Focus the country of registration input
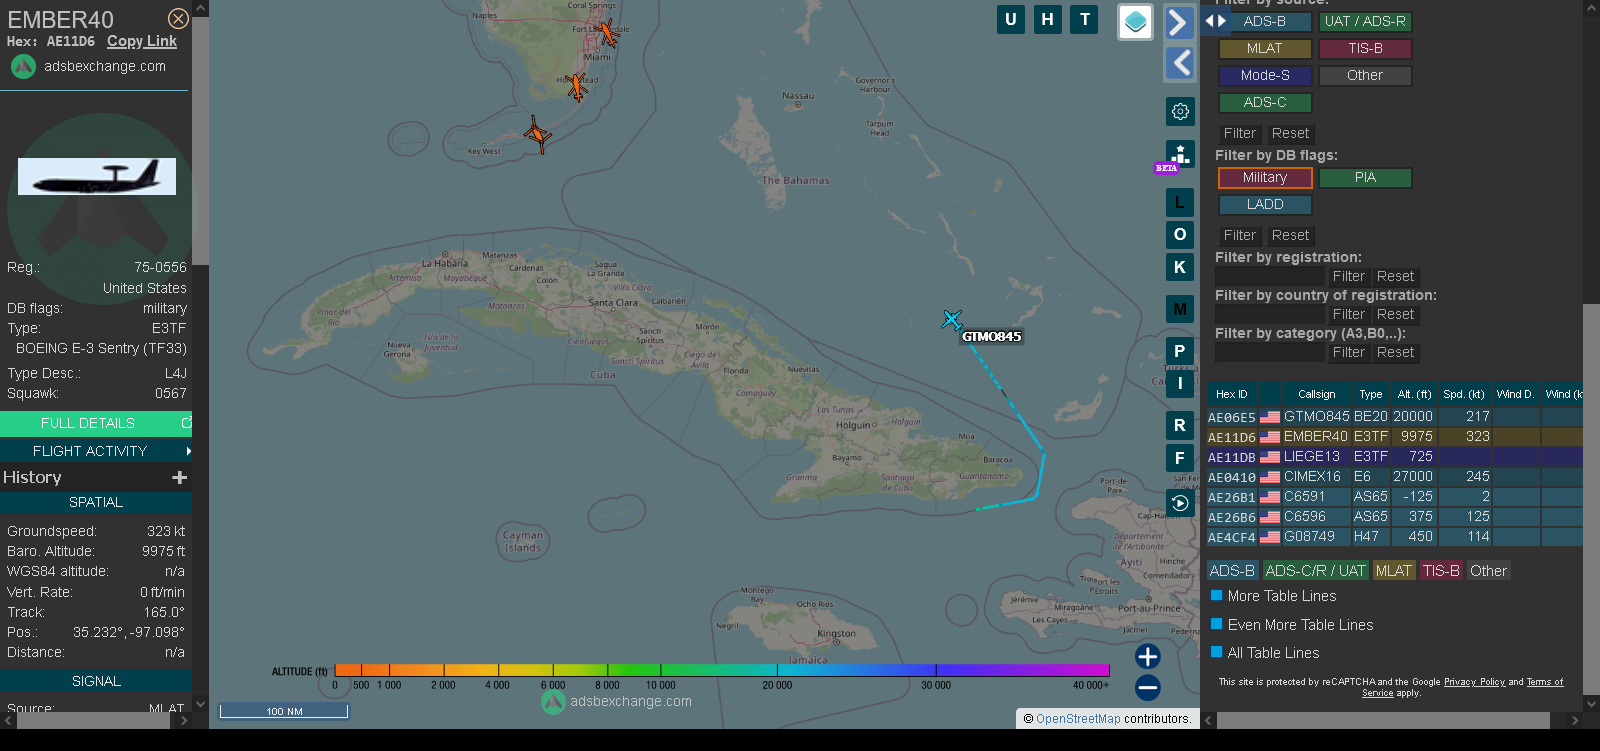This screenshot has width=1600, height=751. 1269,314
